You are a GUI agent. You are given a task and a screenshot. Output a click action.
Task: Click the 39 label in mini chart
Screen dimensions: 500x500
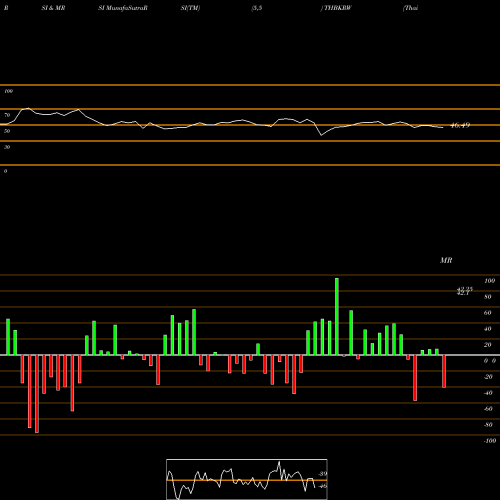click(x=323, y=474)
